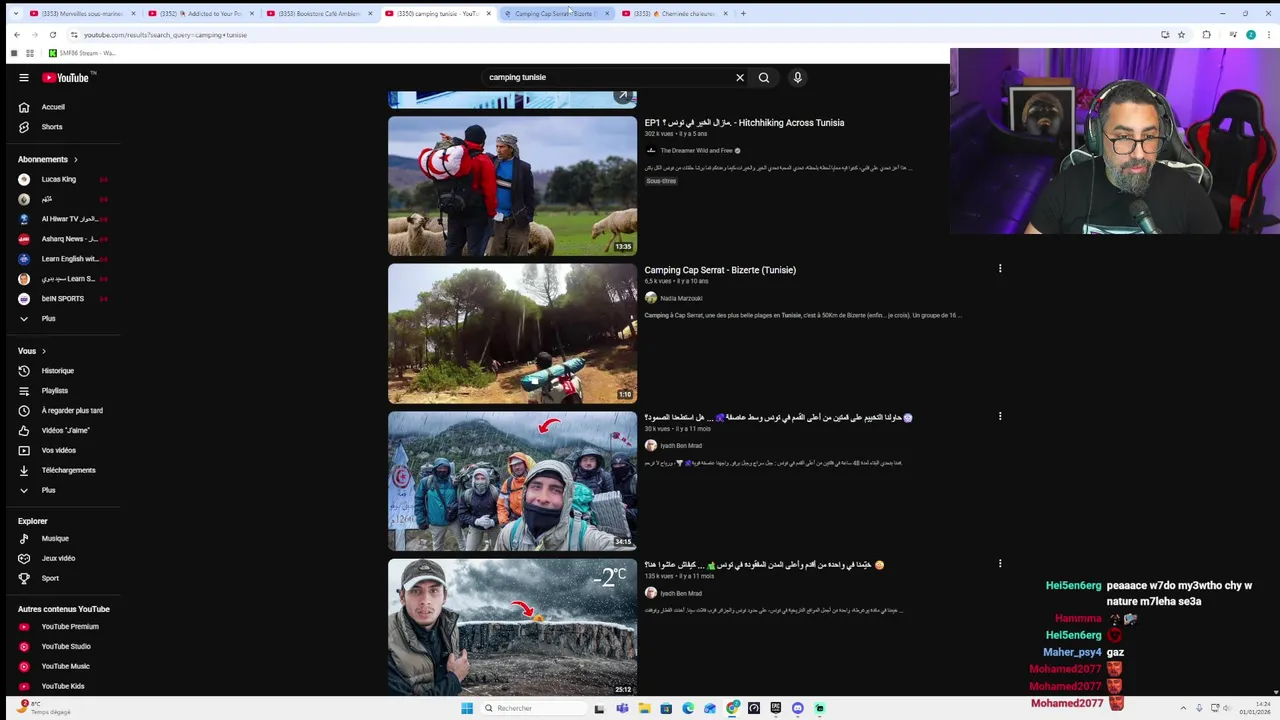1280x720 pixels.
Task: Open YouTube Kids link
Action: pyautogui.click(x=62, y=686)
